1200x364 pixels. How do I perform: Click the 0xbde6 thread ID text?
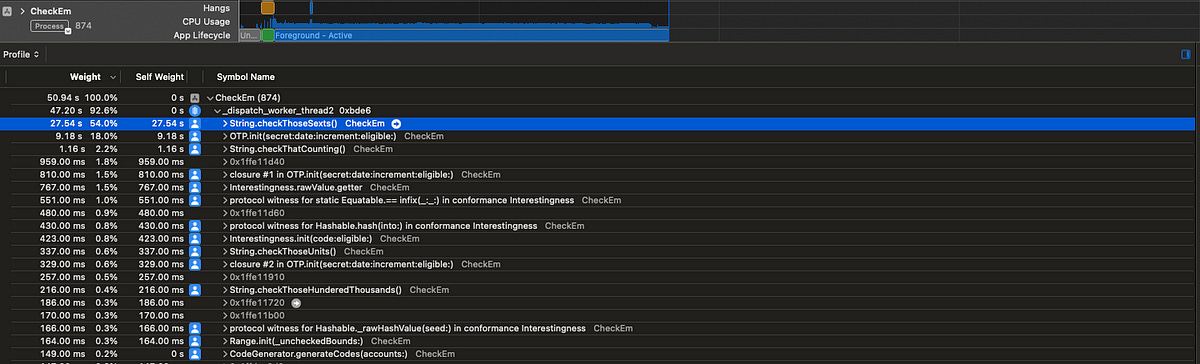[x=355, y=110]
